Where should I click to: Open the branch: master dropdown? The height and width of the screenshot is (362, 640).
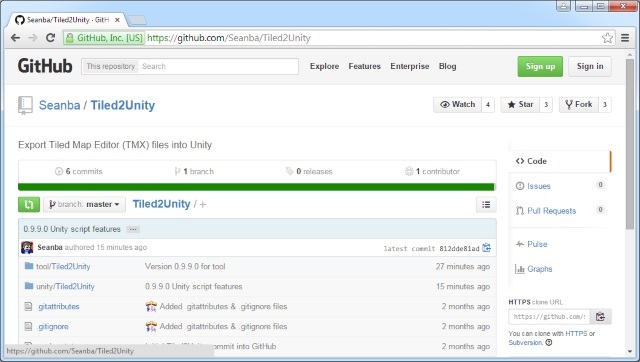(x=84, y=204)
